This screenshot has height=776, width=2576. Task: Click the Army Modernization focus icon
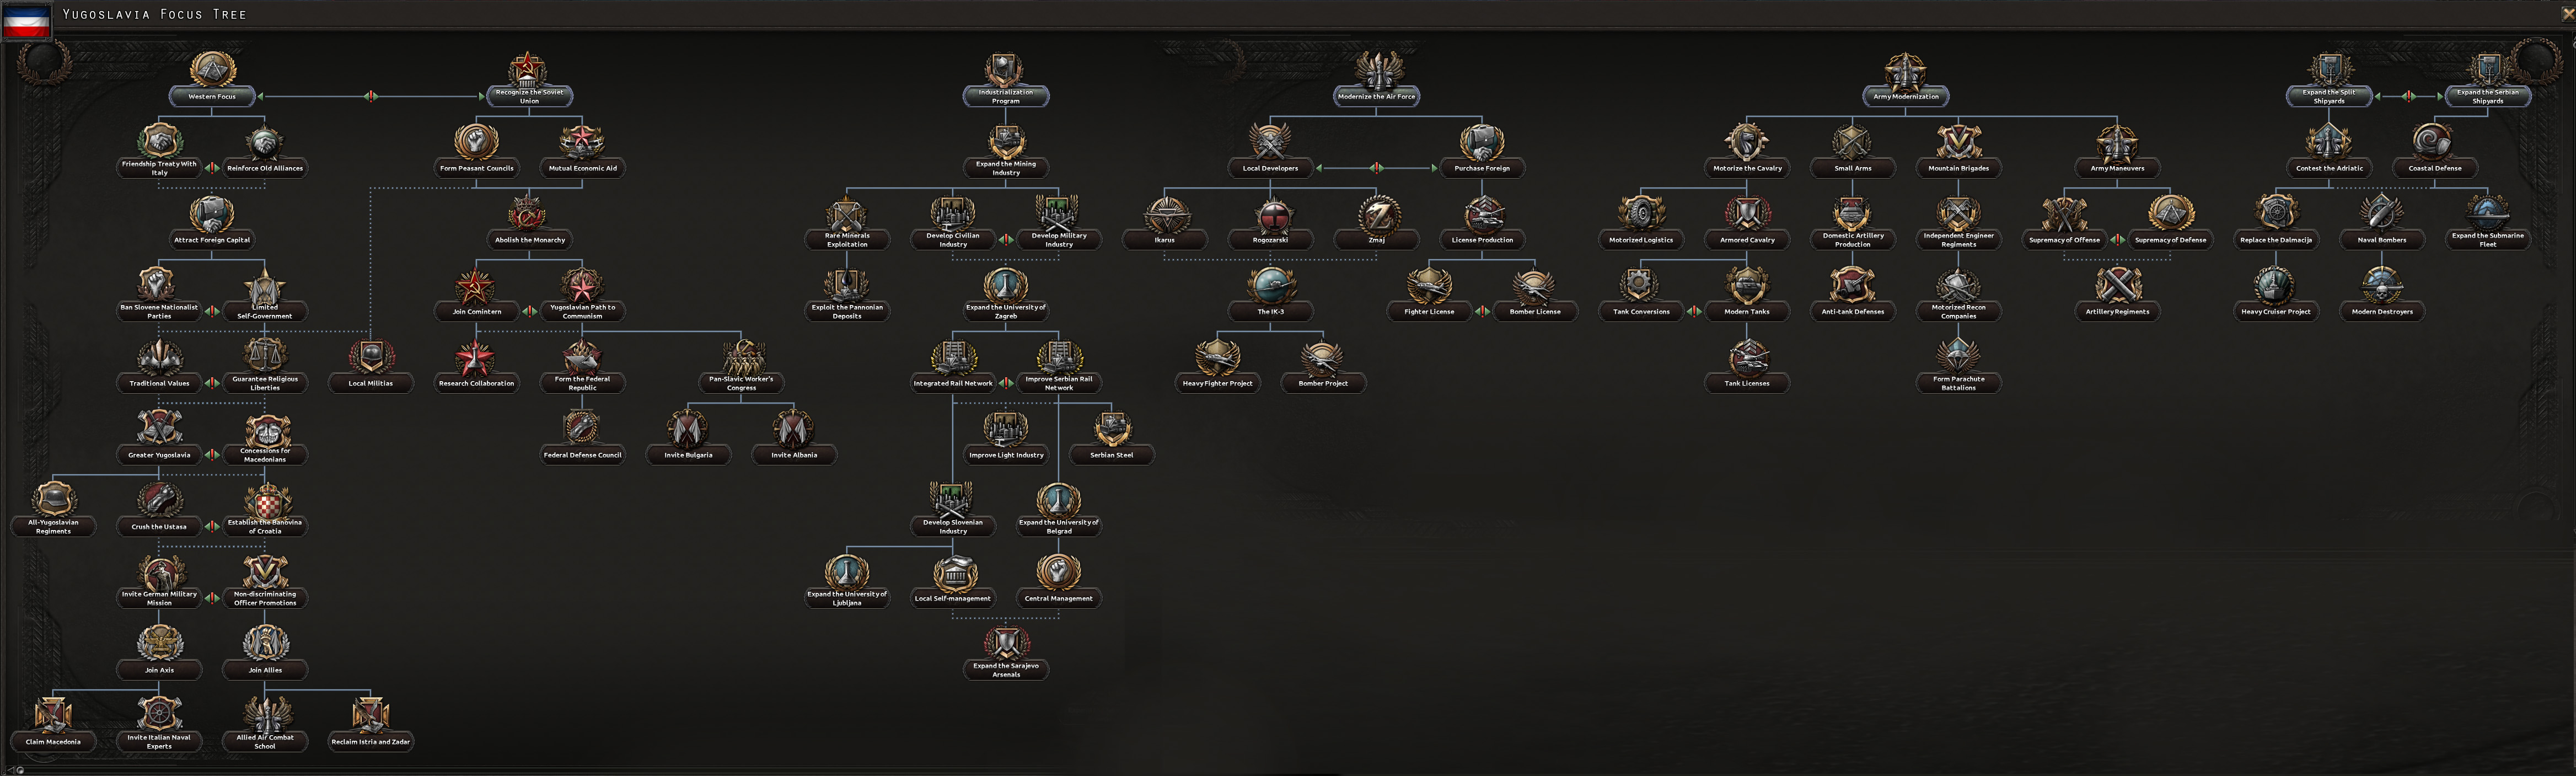[x=1905, y=72]
